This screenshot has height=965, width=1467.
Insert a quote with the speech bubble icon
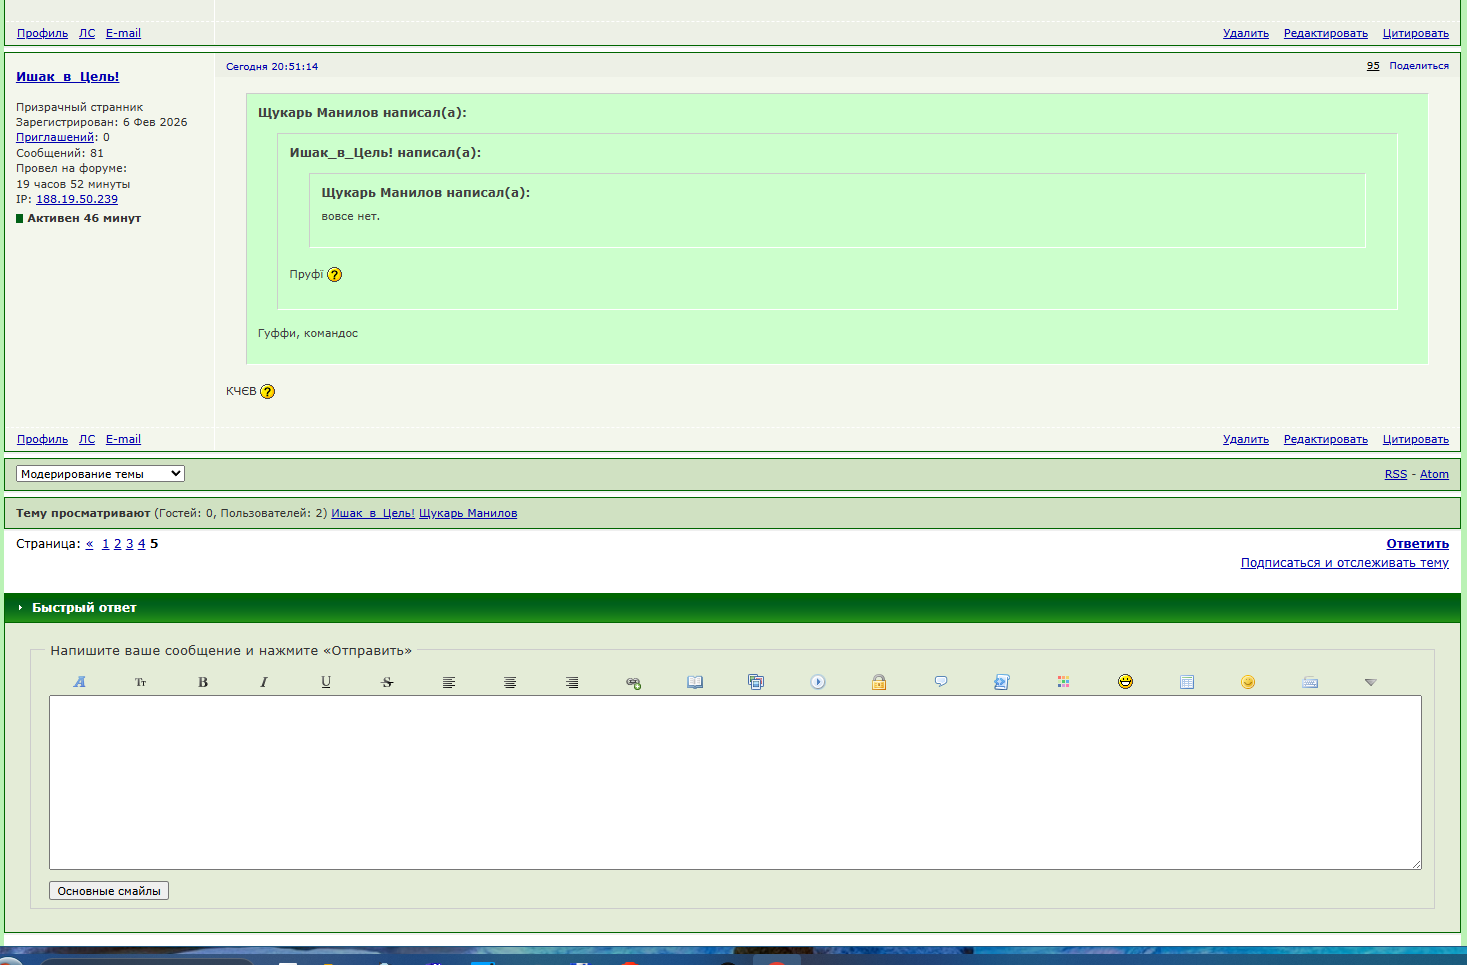coord(941,682)
